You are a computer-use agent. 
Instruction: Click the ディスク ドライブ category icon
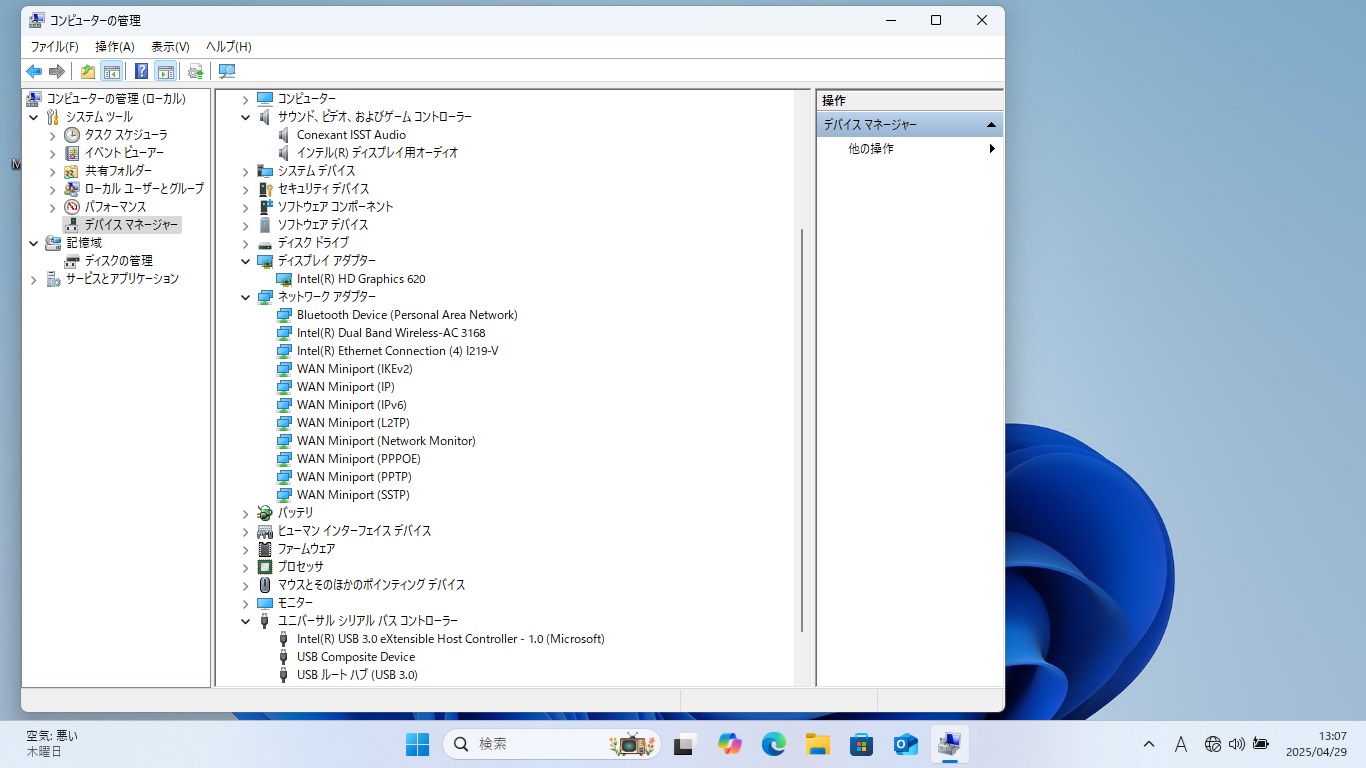coord(265,243)
